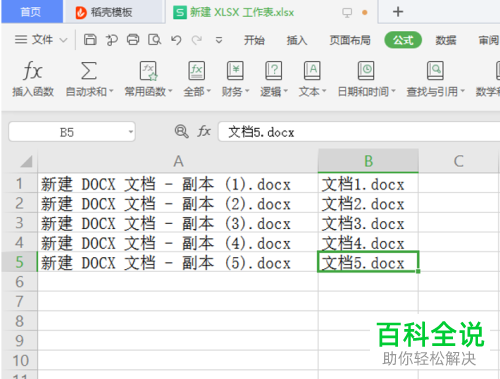The height and width of the screenshot is (379, 500).
Task: Click cell B4 containing 文档4.docx
Action: pos(368,243)
